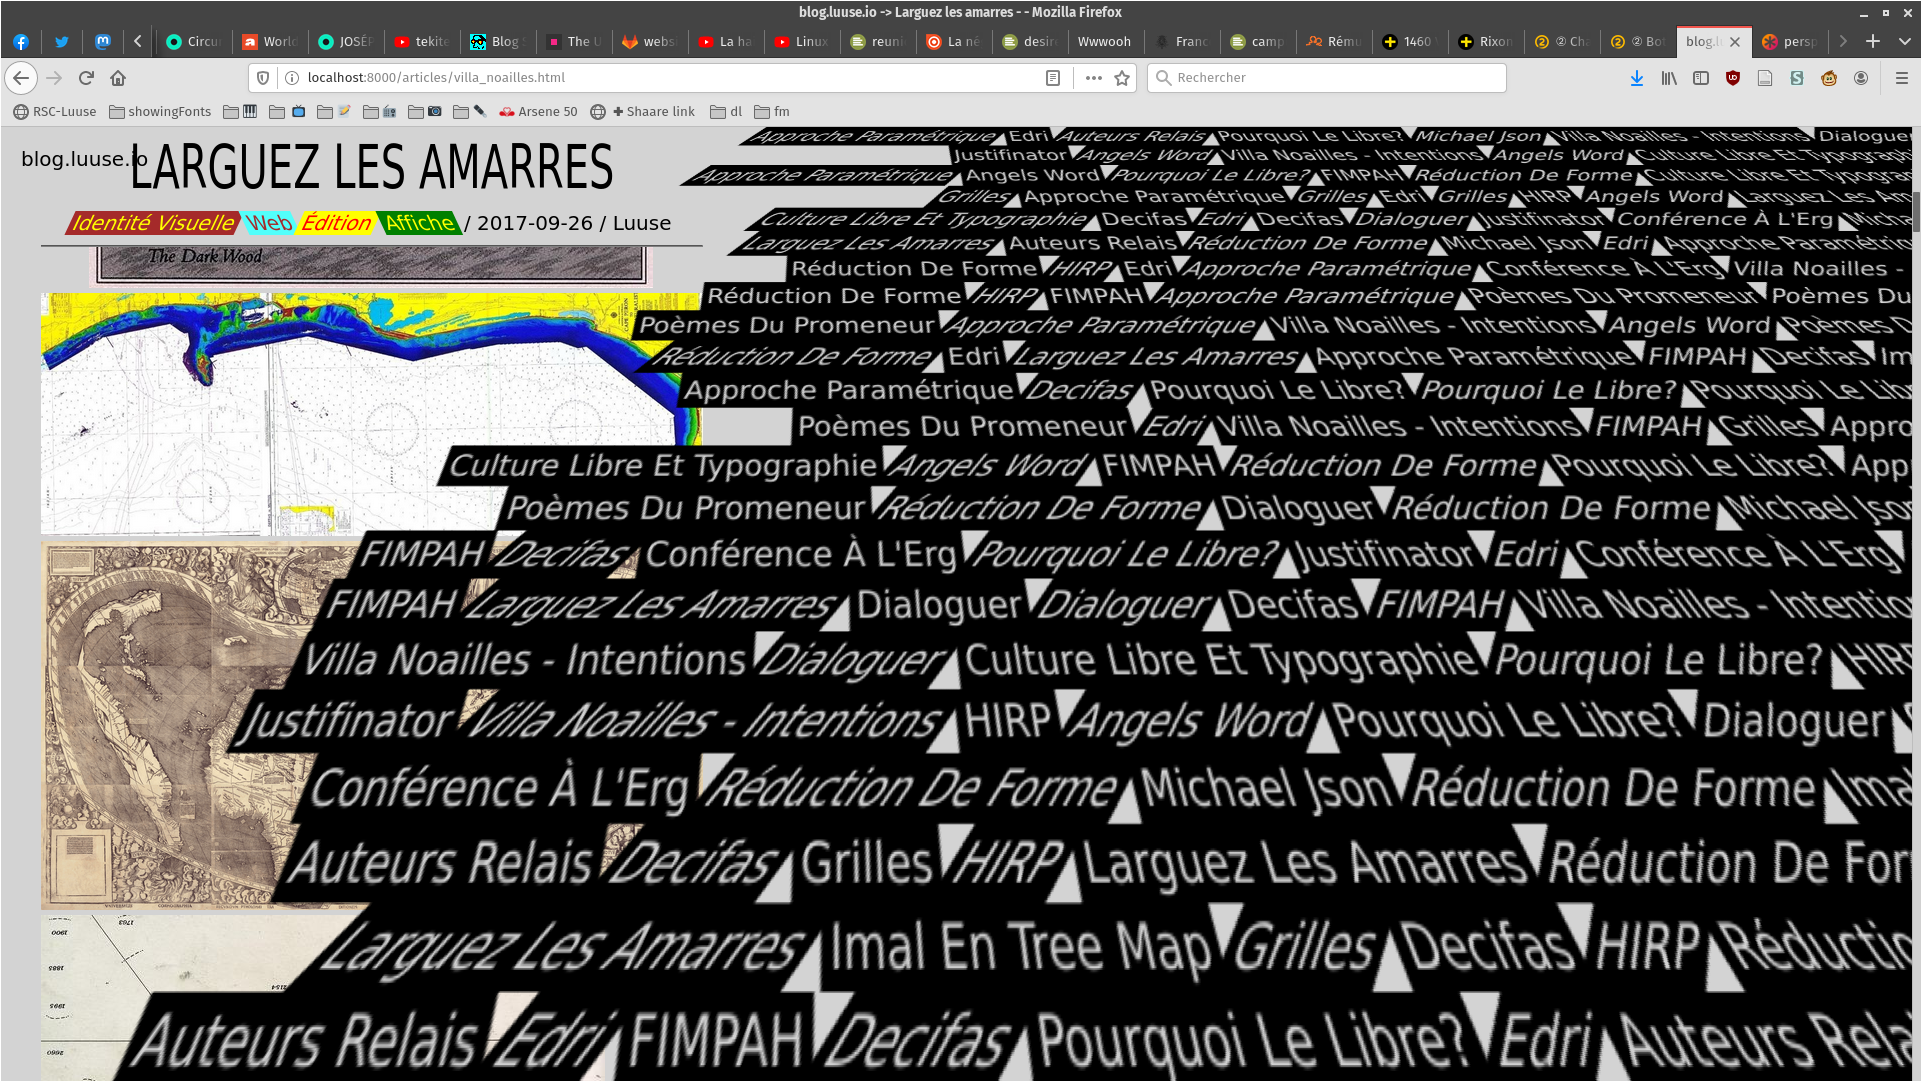Open the downloads arrow icon

point(1637,78)
